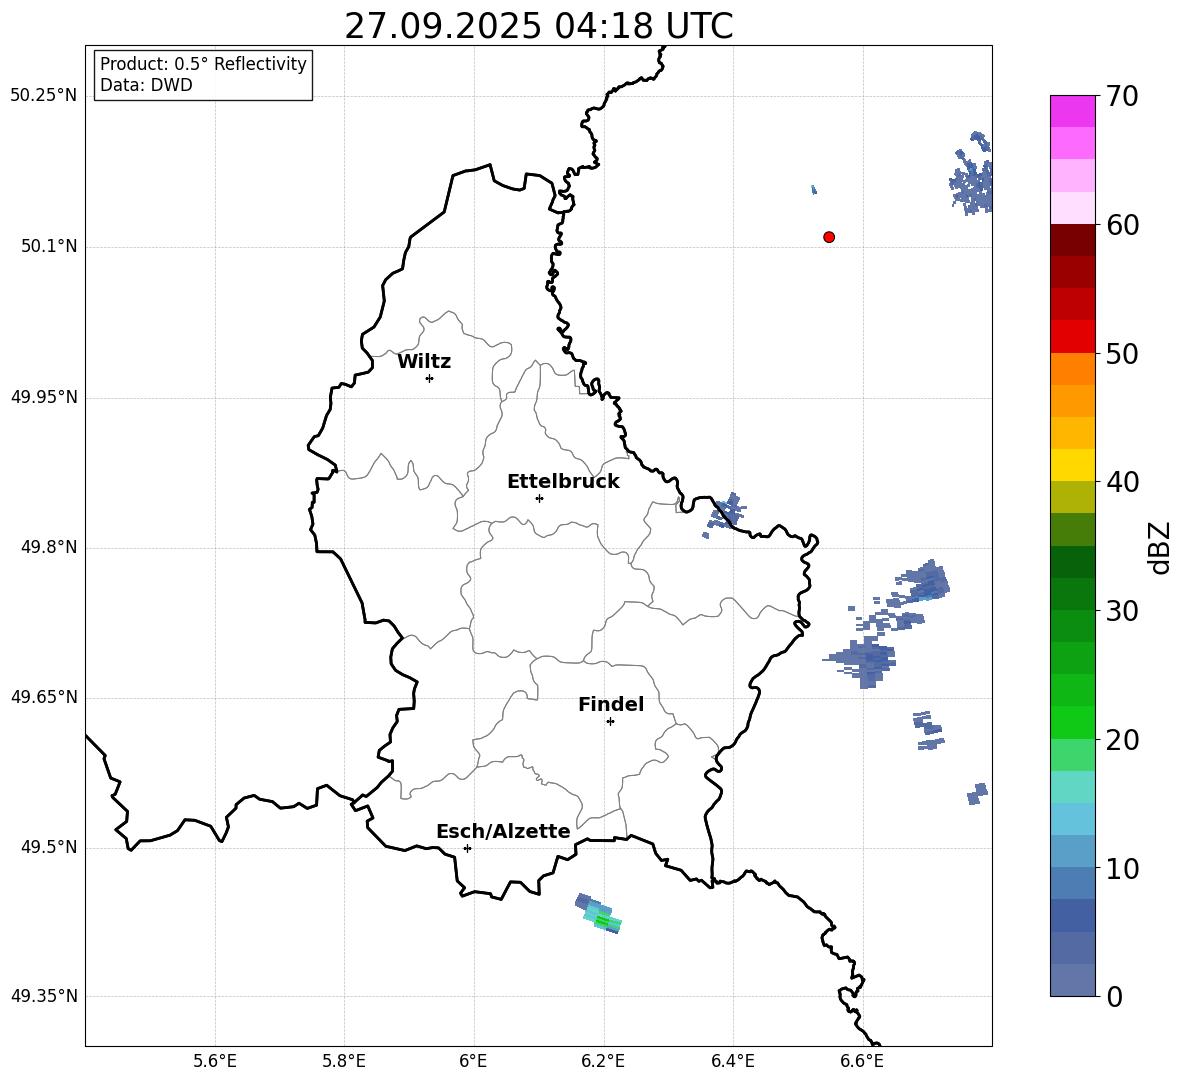The width and height of the screenshot is (1184, 1081).
Task: Click the colorbar label 50
Action: (1122, 353)
